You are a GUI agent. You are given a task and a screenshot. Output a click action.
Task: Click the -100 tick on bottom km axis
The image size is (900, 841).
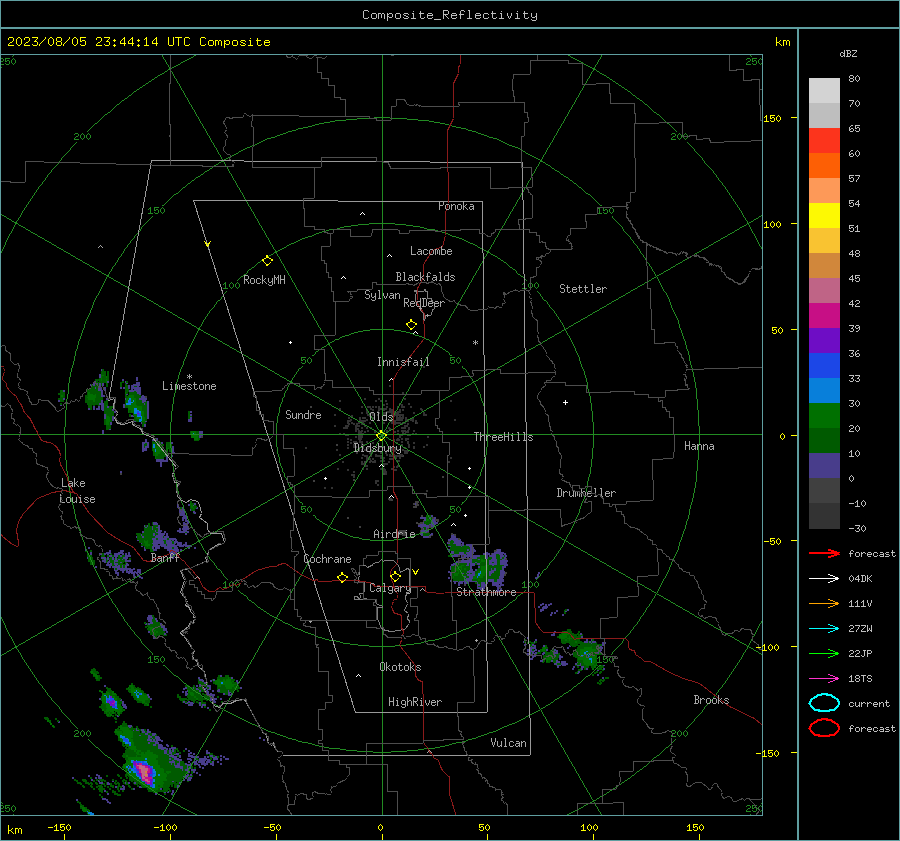[165, 828]
